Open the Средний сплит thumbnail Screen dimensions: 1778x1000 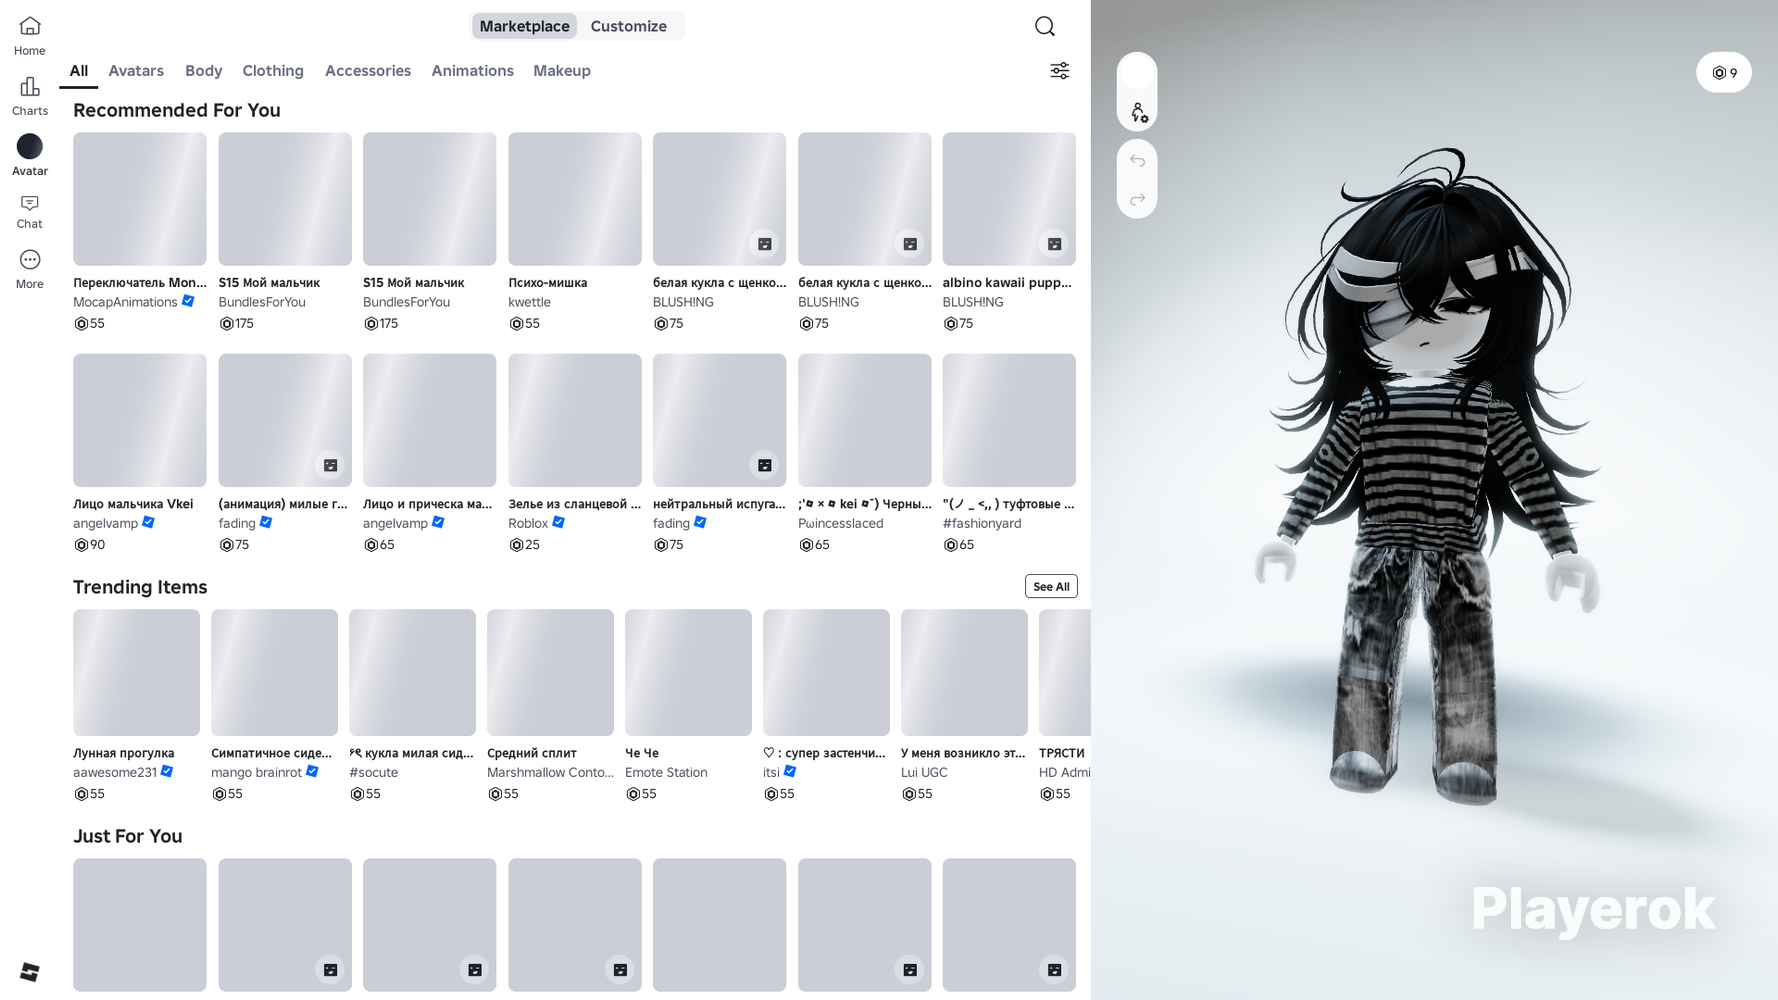[550, 673]
